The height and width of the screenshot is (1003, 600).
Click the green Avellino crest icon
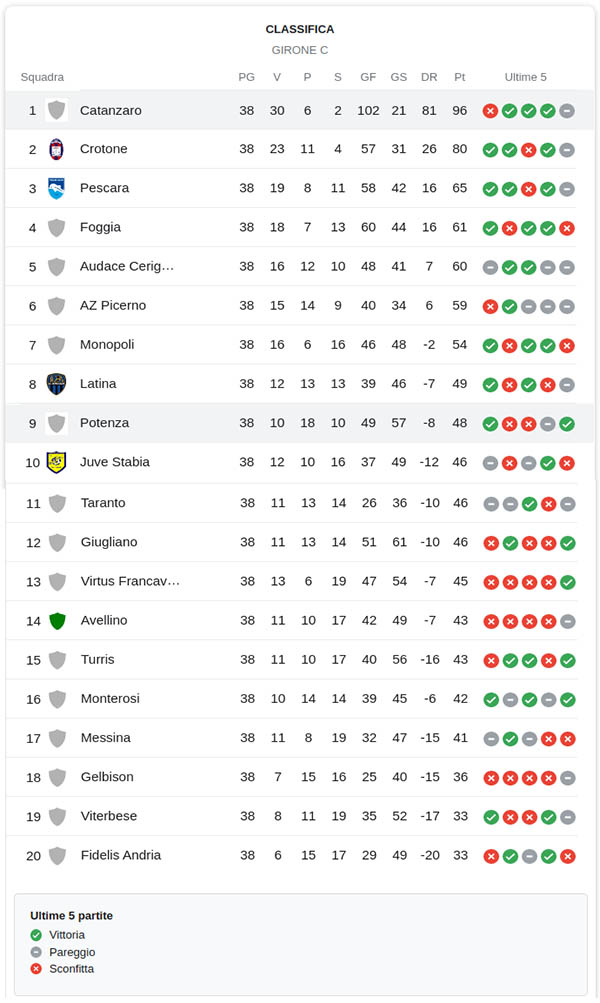[x=57, y=621]
